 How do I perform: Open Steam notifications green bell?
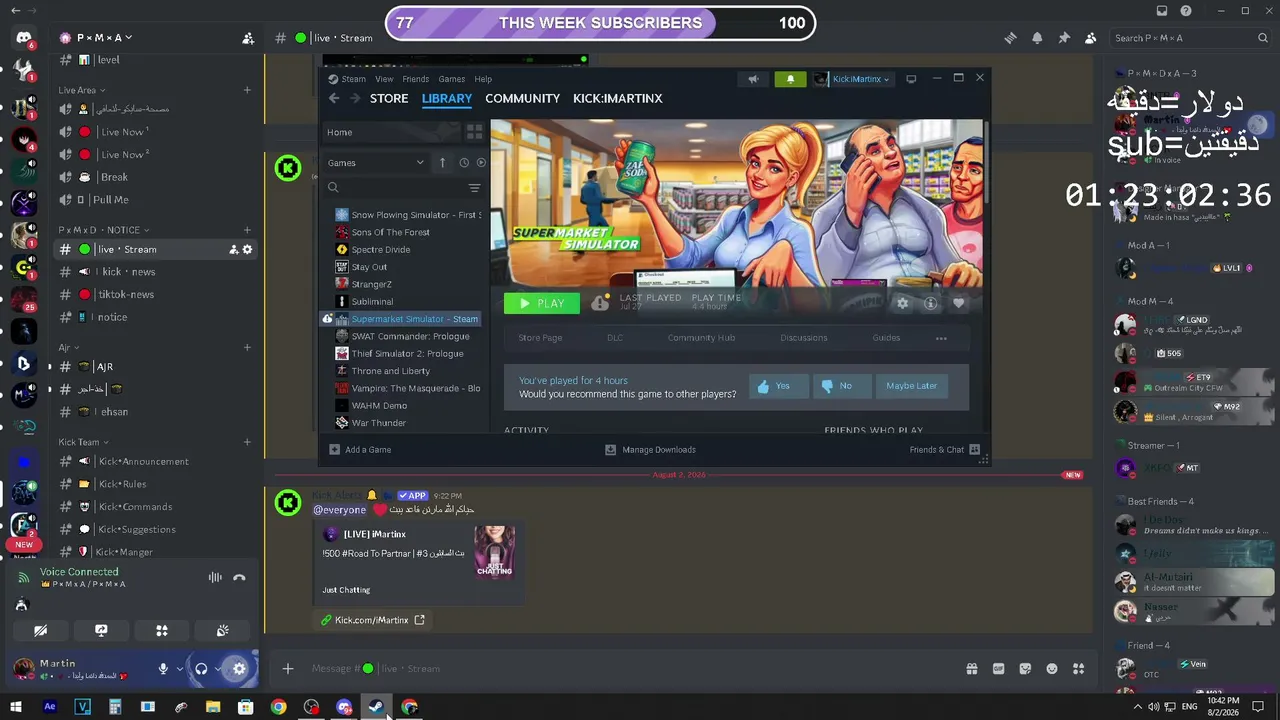(x=790, y=79)
